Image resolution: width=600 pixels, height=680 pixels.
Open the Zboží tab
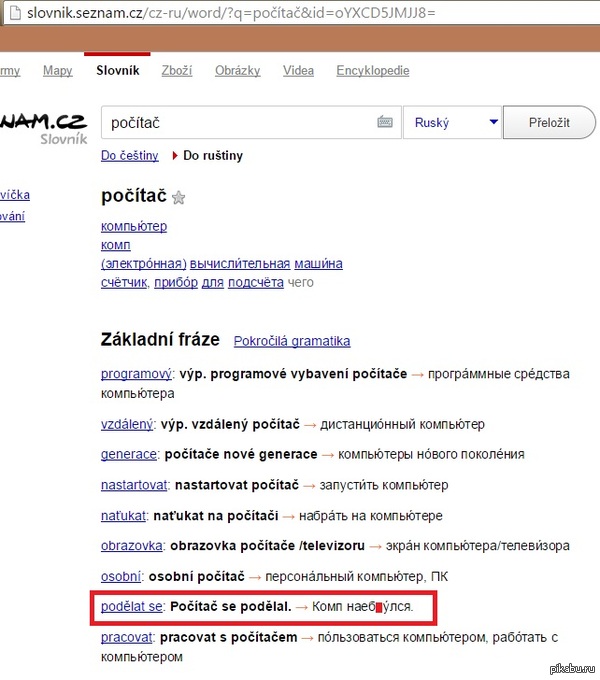(176, 71)
